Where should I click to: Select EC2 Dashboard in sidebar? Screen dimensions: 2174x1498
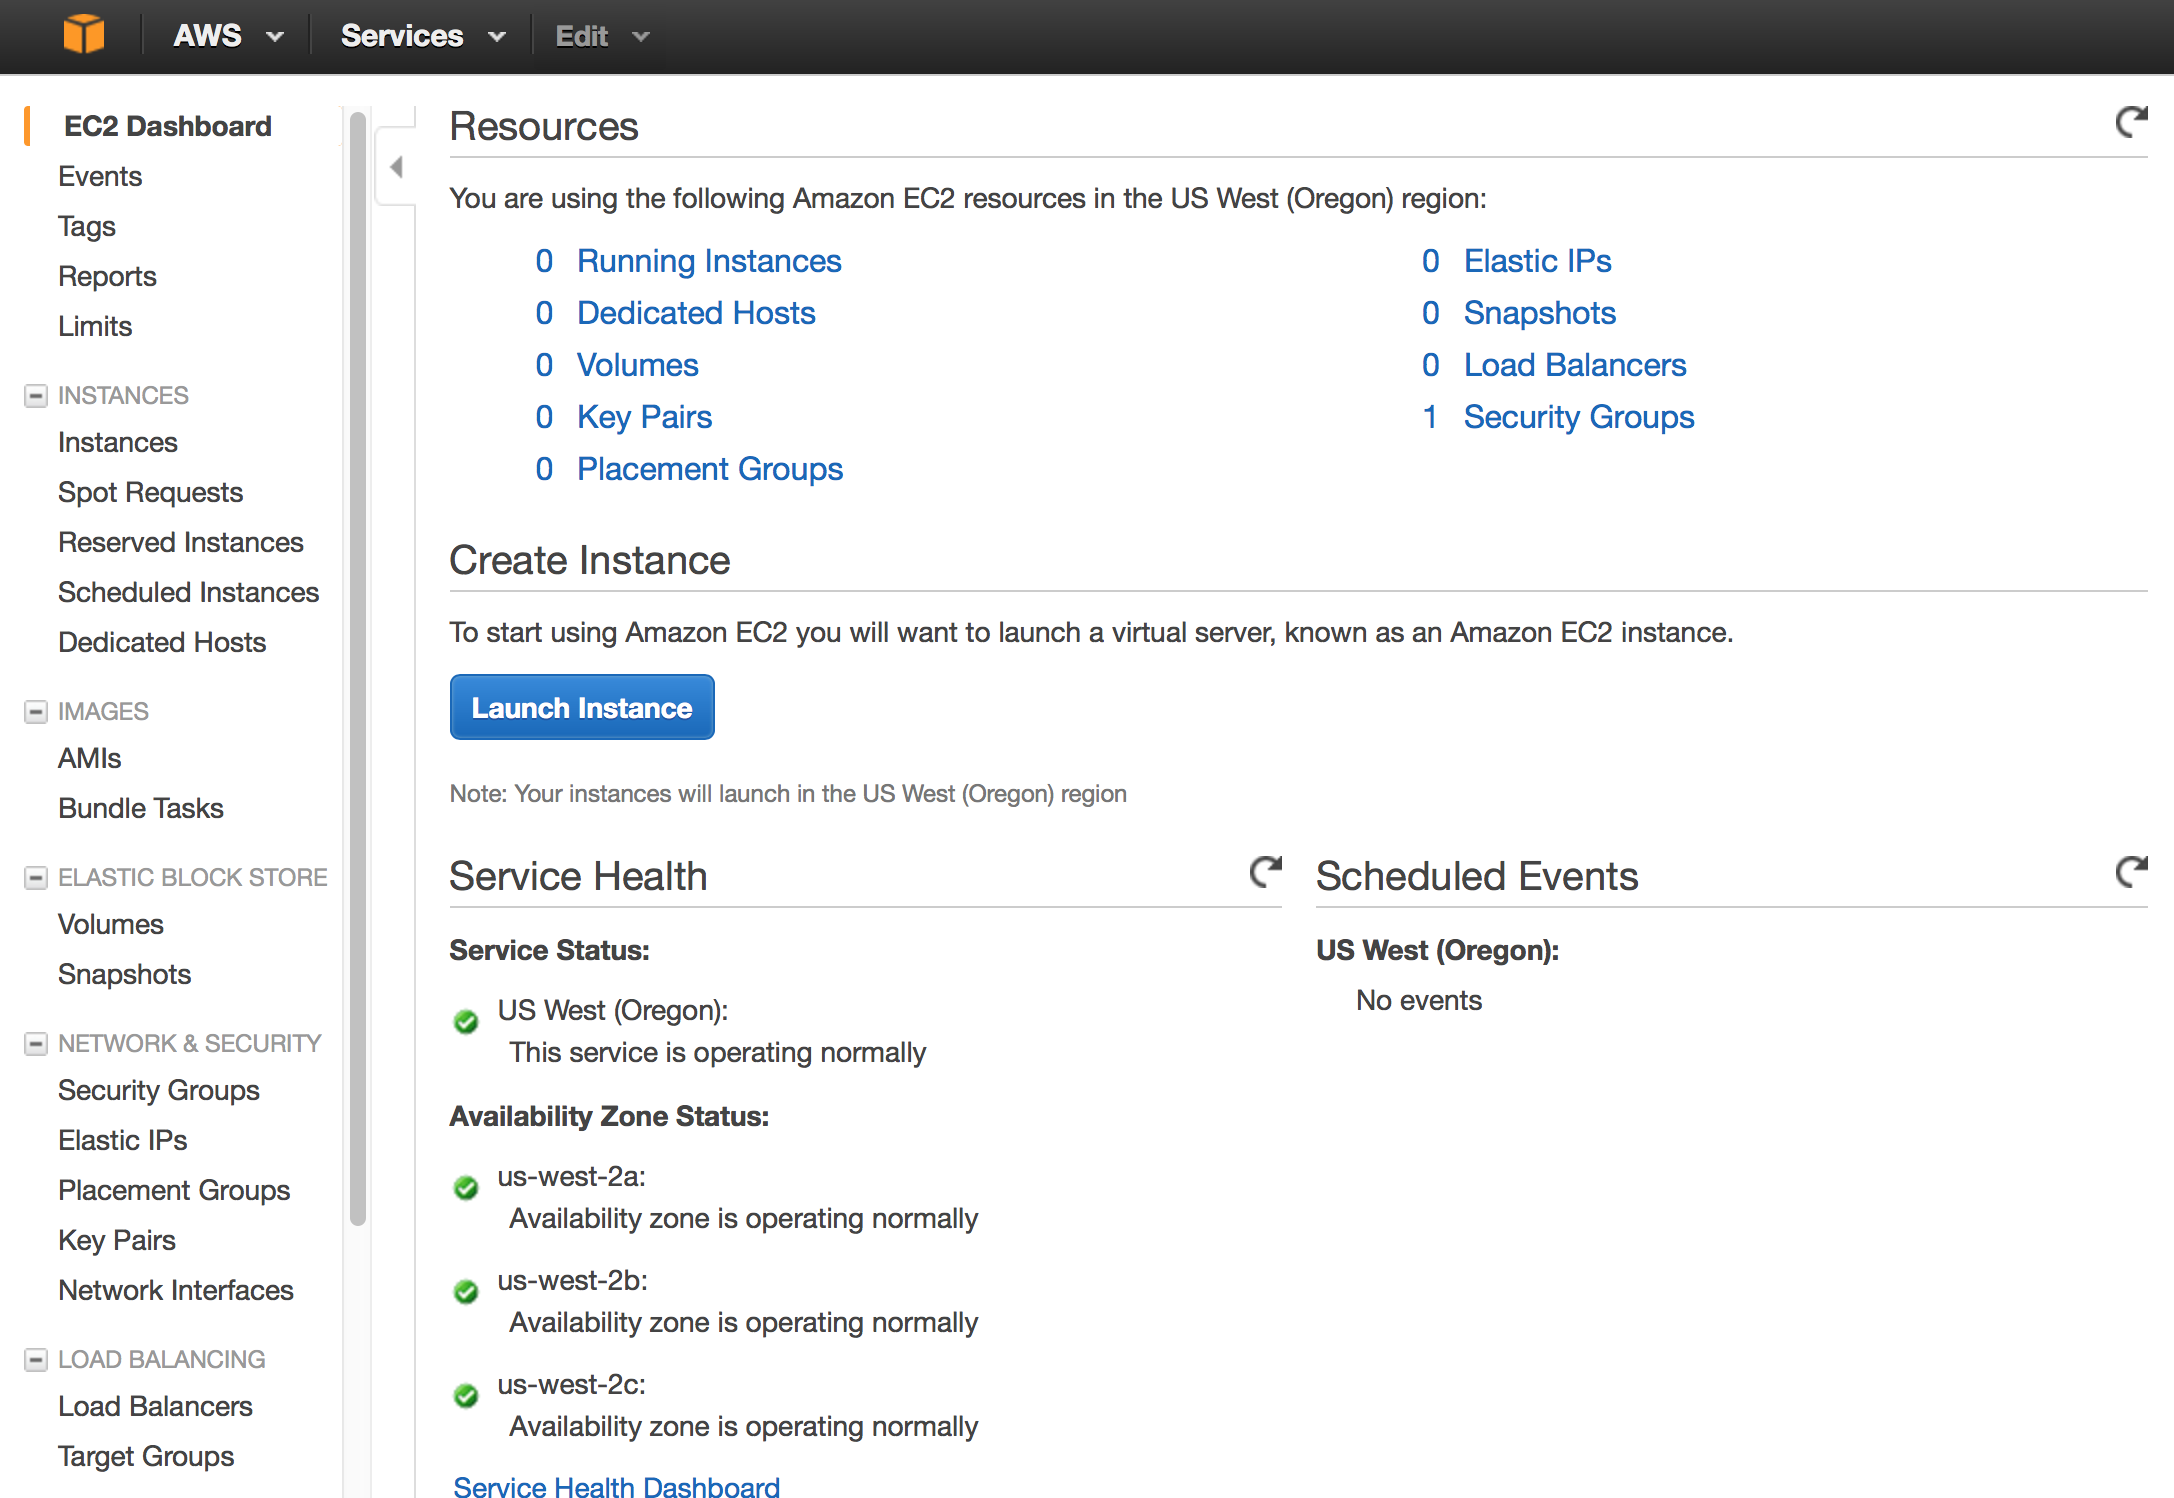click(x=168, y=126)
